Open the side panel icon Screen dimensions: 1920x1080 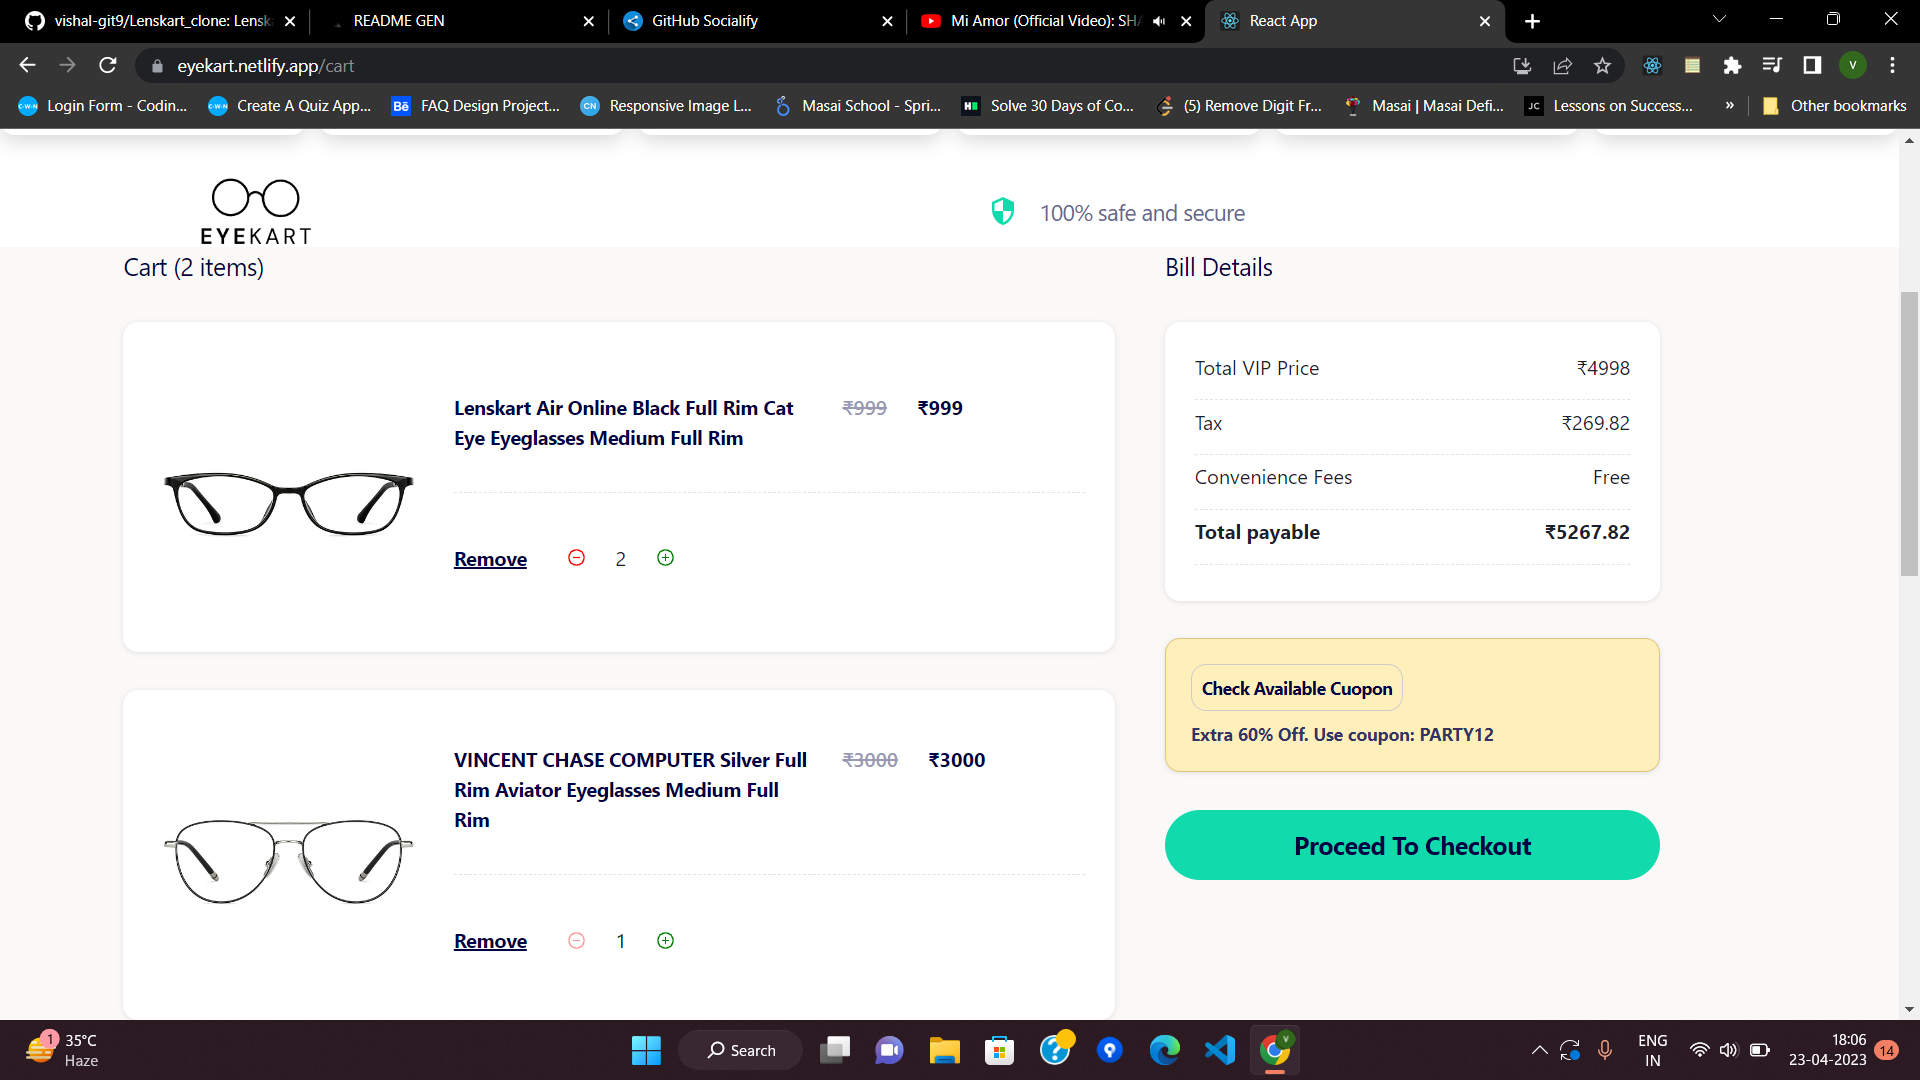(x=1812, y=66)
